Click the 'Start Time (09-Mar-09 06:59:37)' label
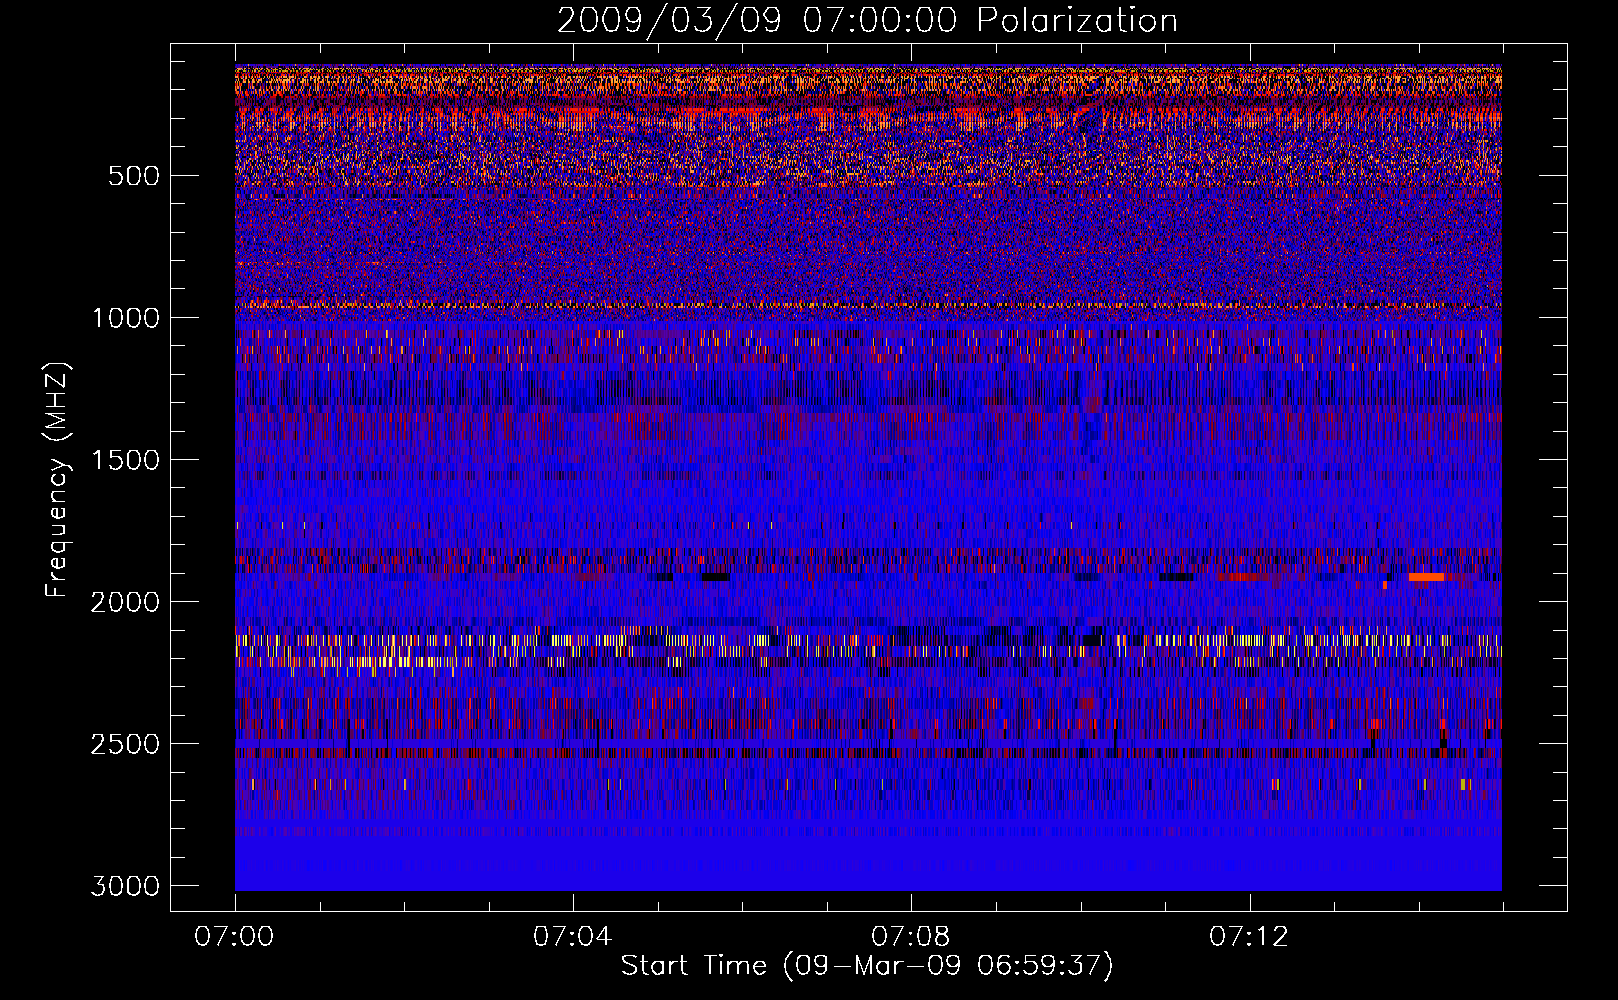Image resolution: width=1618 pixels, height=1000 pixels. click(x=867, y=966)
